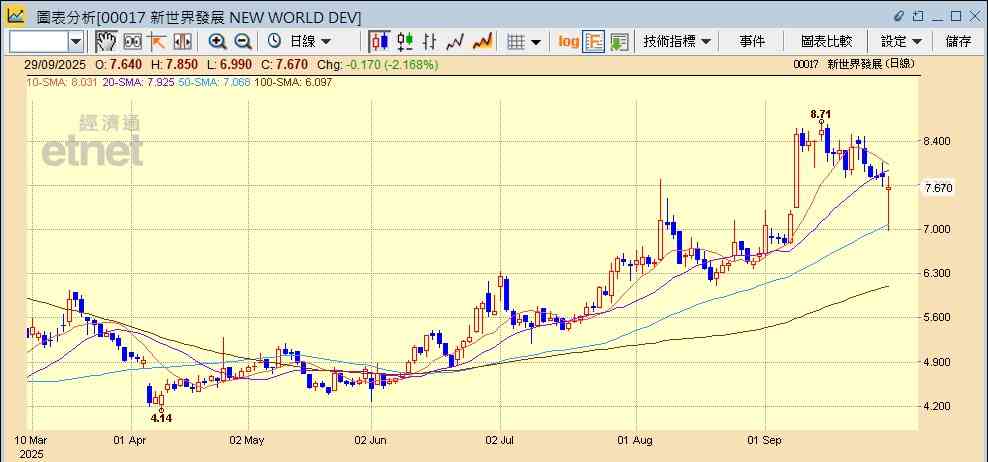Image resolution: width=988 pixels, height=462 pixels.
Task: Click the 8.400 price axis label
Action: click(937, 141)
